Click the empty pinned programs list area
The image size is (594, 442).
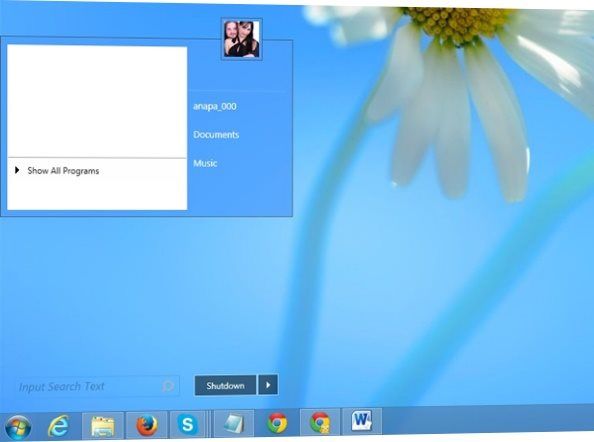(x=97, y=102)
